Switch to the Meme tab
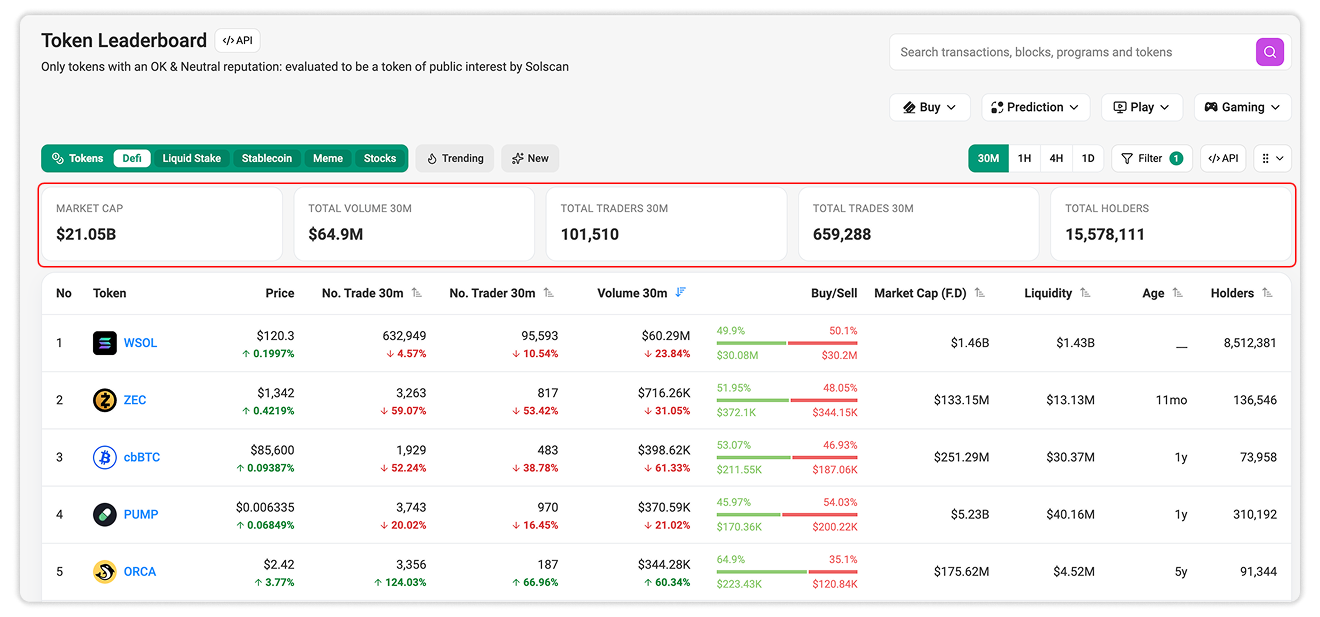This screenshot has height=617, width=1320. pyautogui.click(x=327, y=158)
